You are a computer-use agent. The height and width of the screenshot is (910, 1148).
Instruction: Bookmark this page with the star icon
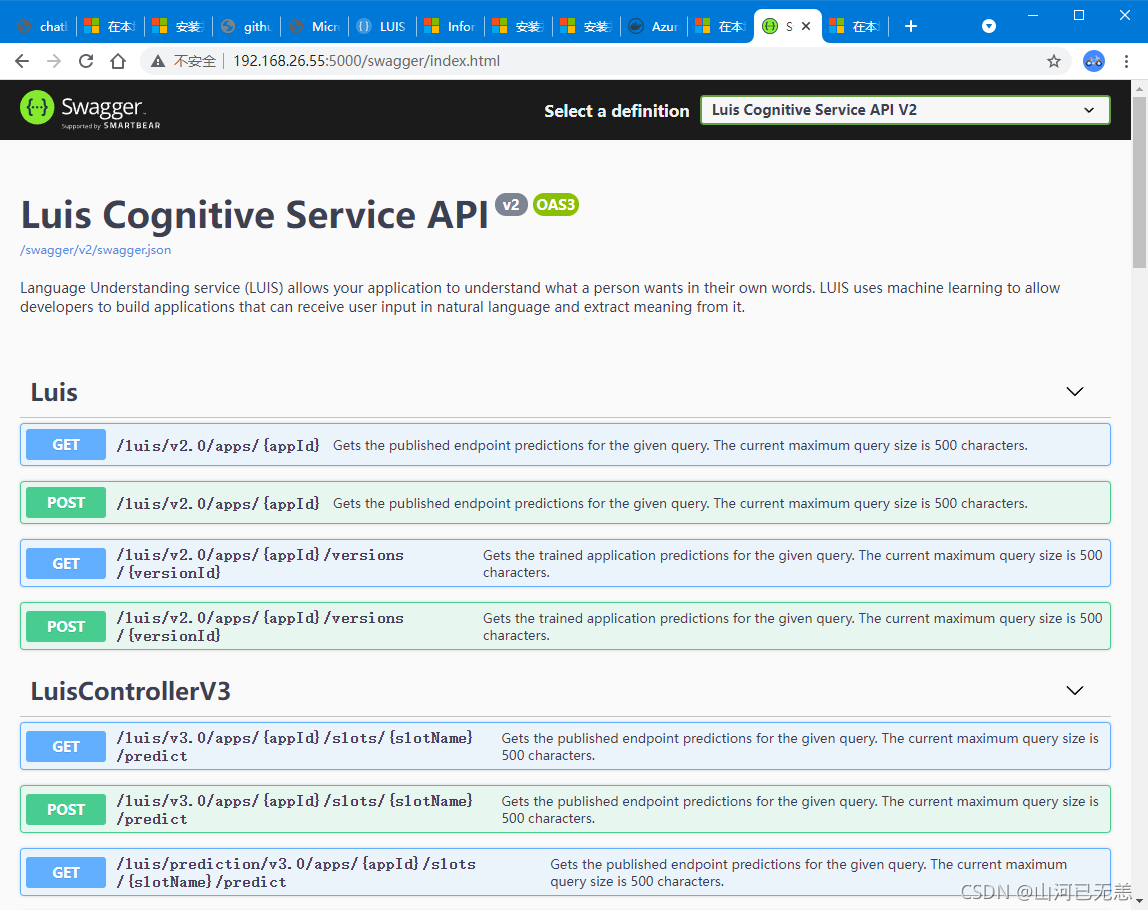(x=1054, y=61)
